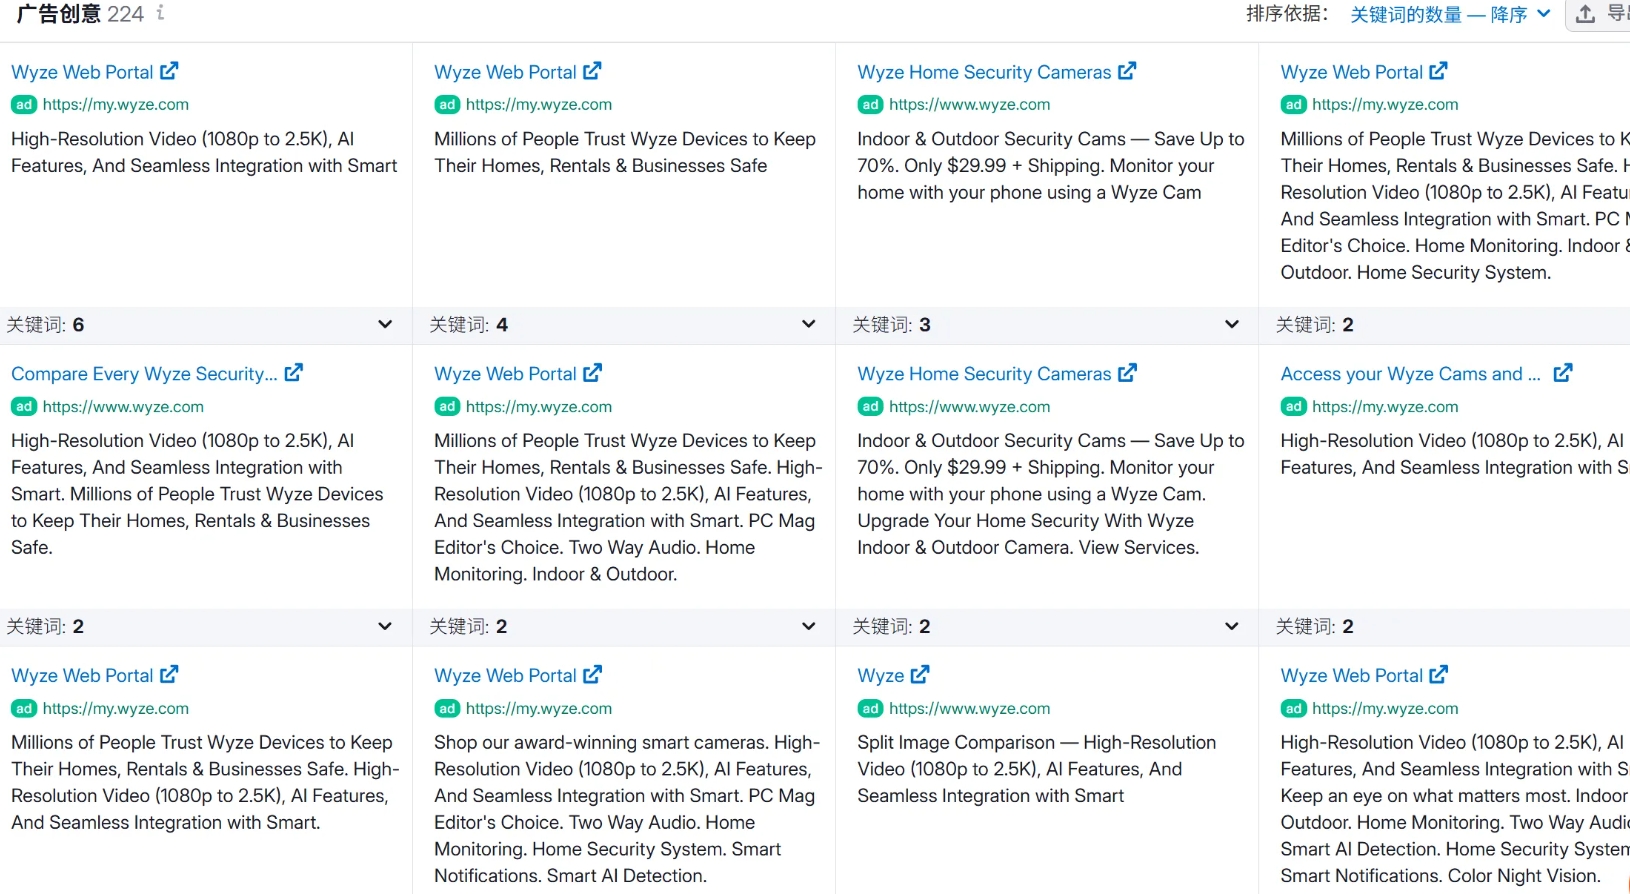Open https://my.wyze.com URL under 'Access your Wyze Cams and ...'

1385,407
